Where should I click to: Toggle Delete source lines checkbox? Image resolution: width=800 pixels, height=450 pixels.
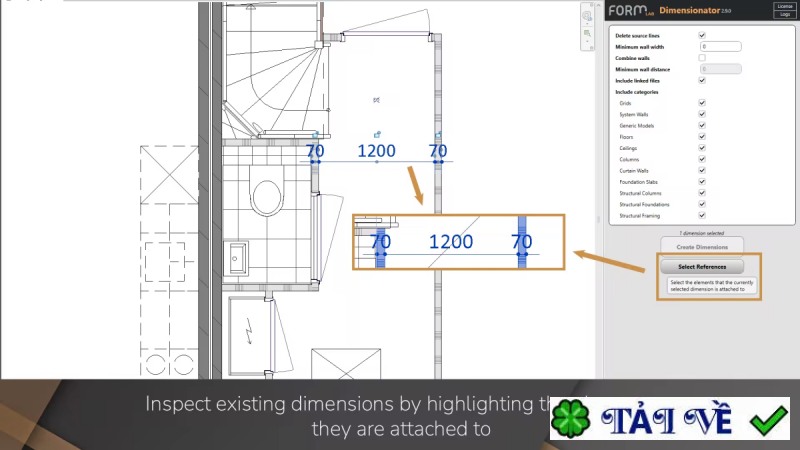(702, 35)
